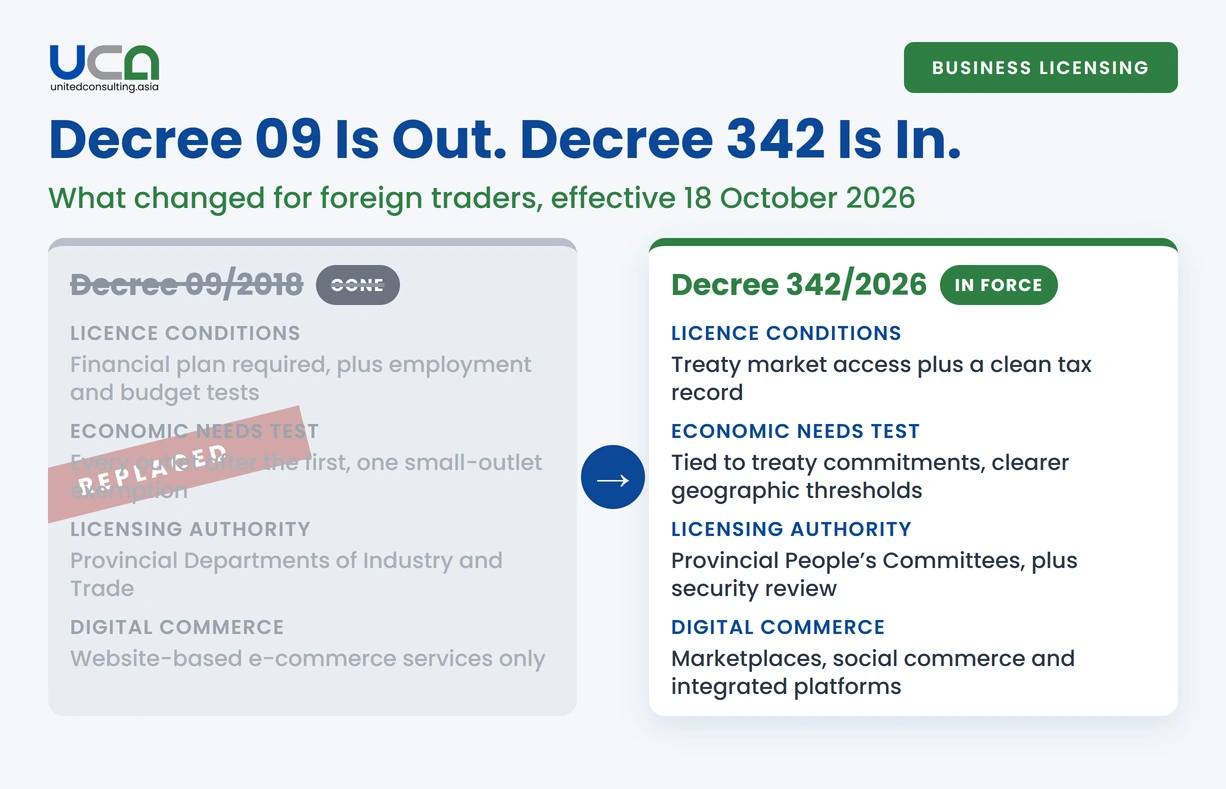Viewport: 1226px width, 789px height.
Task: Click 'Provincial Departments of Industry and Trade'
Action: (x=286, y=574)
